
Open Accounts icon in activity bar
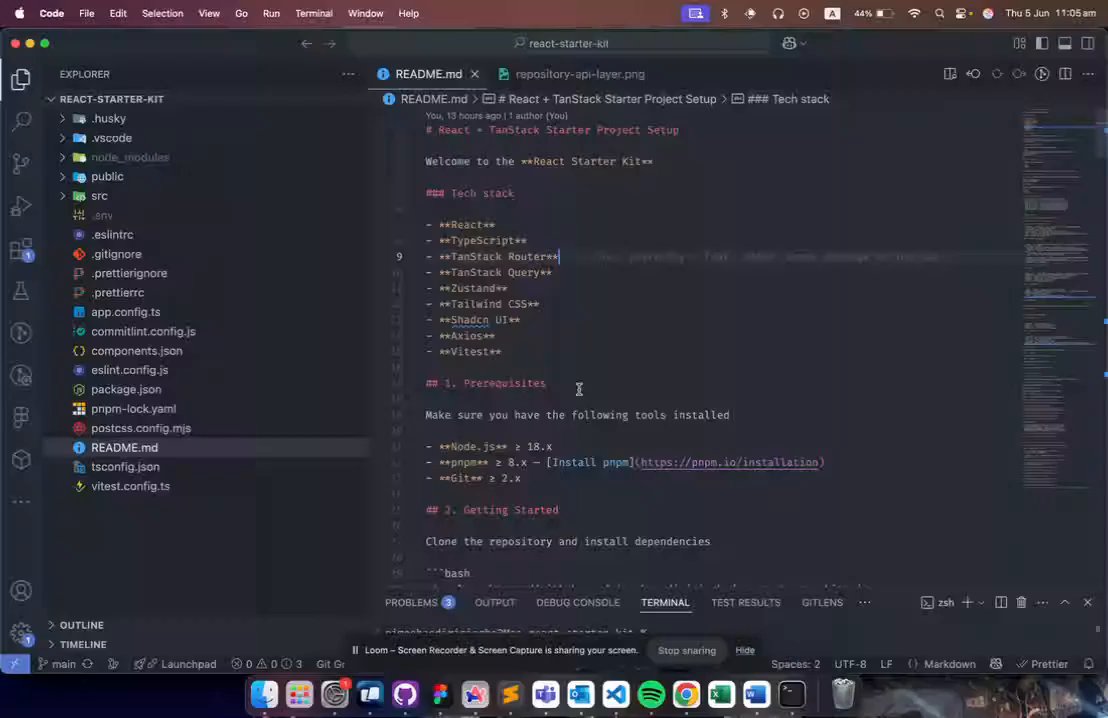[21, 590]
